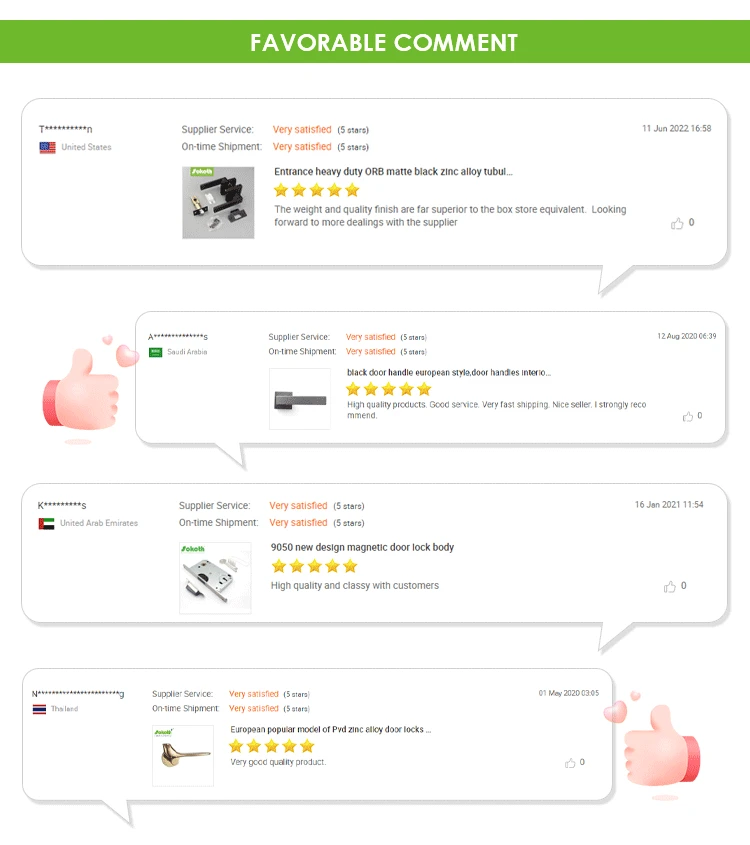Click thumbs-up icon on United Arab Emirates review
Viewport: 750px width, 845px height.
pos(669,586)
